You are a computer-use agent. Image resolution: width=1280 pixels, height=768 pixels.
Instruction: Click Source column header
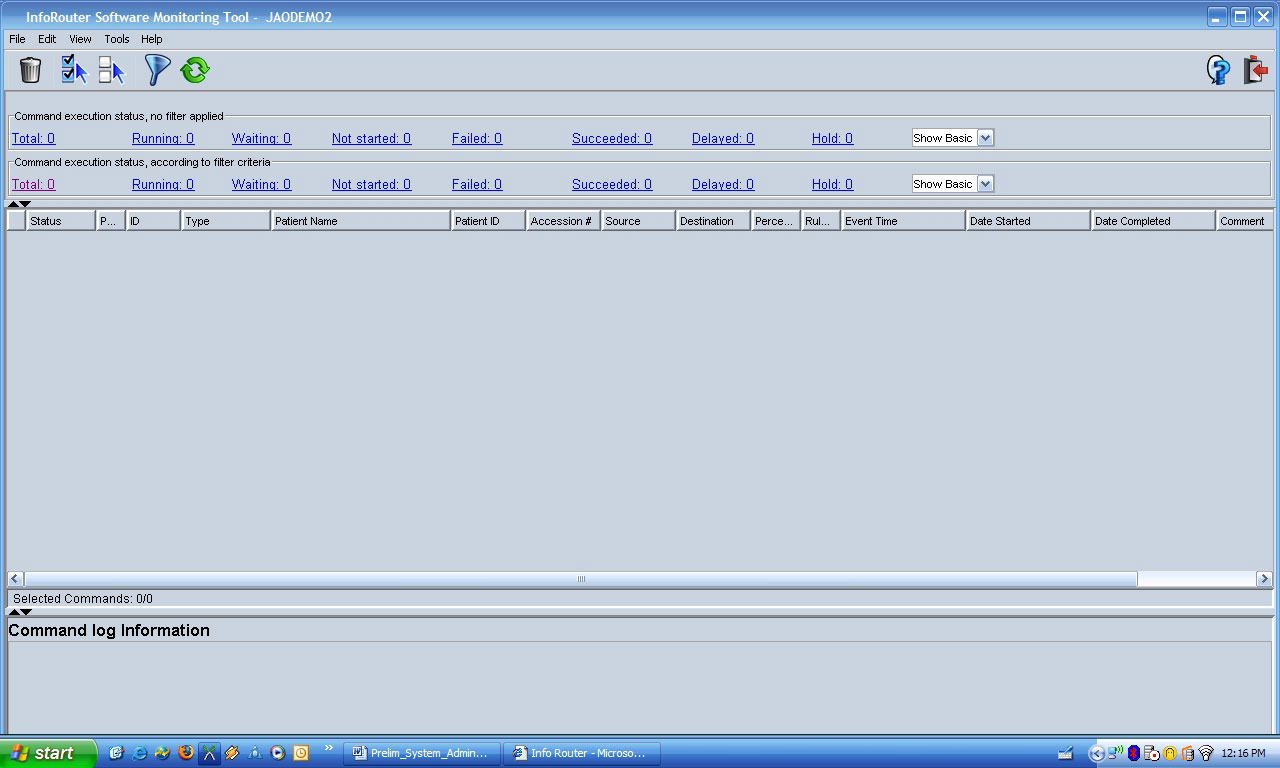click(638, 221)
